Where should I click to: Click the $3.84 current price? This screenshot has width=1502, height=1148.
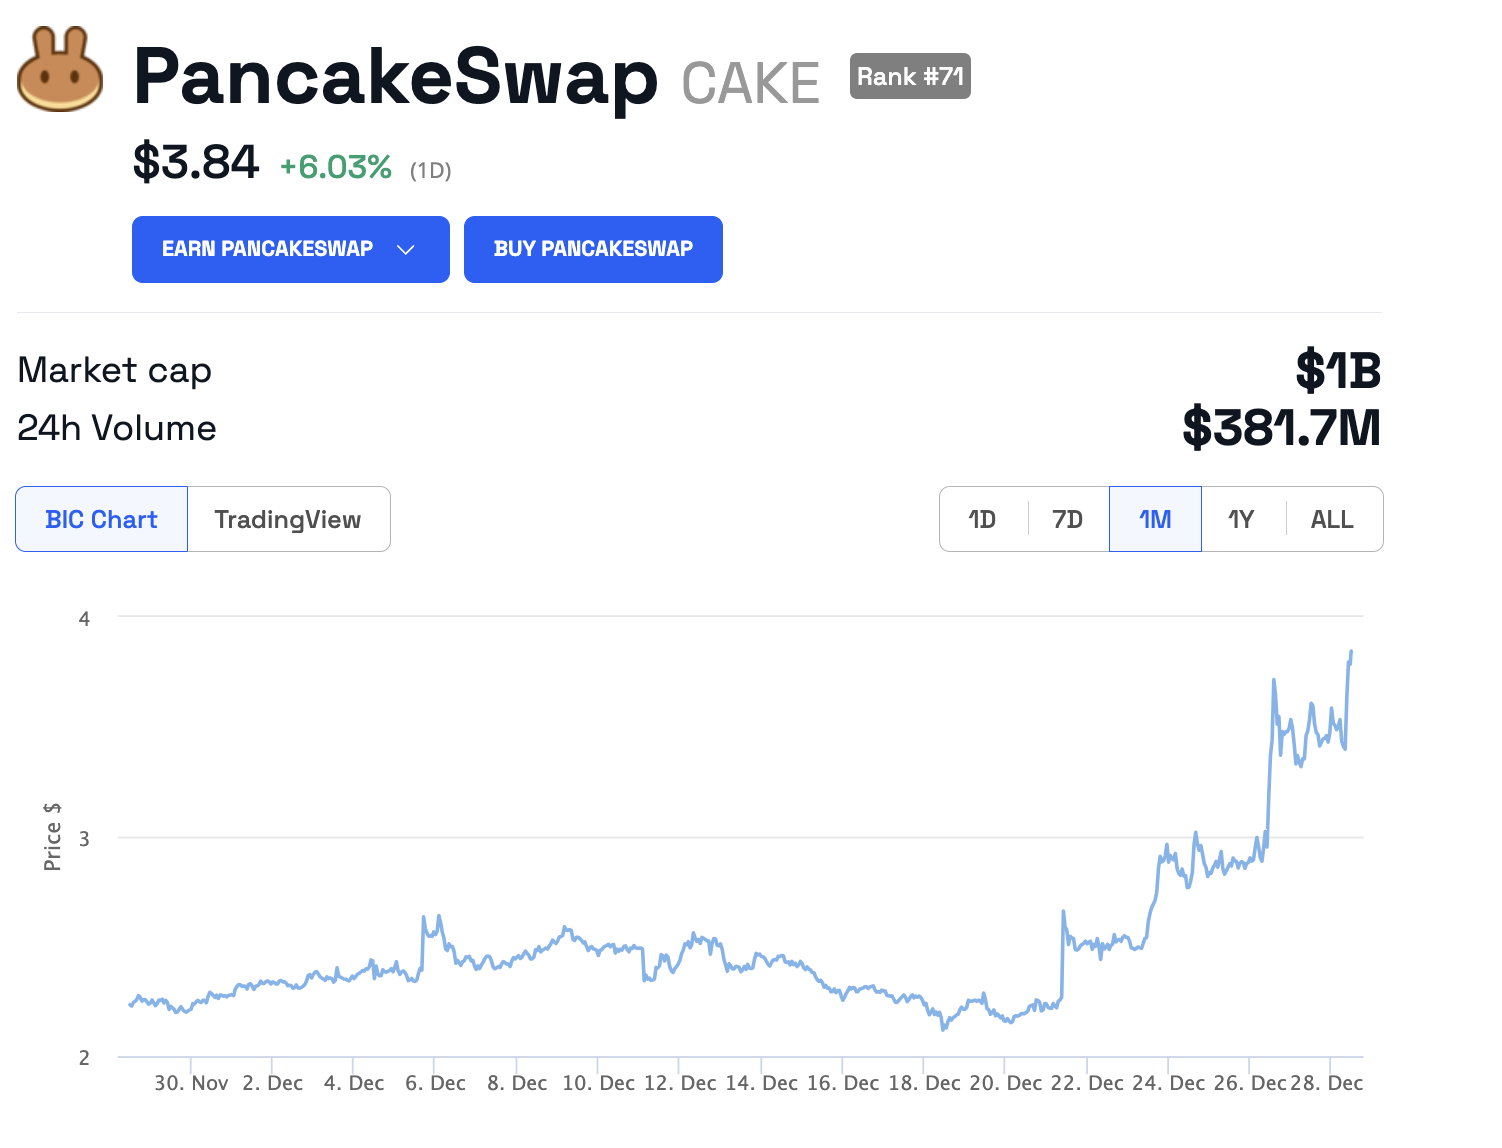coord(195,160)
